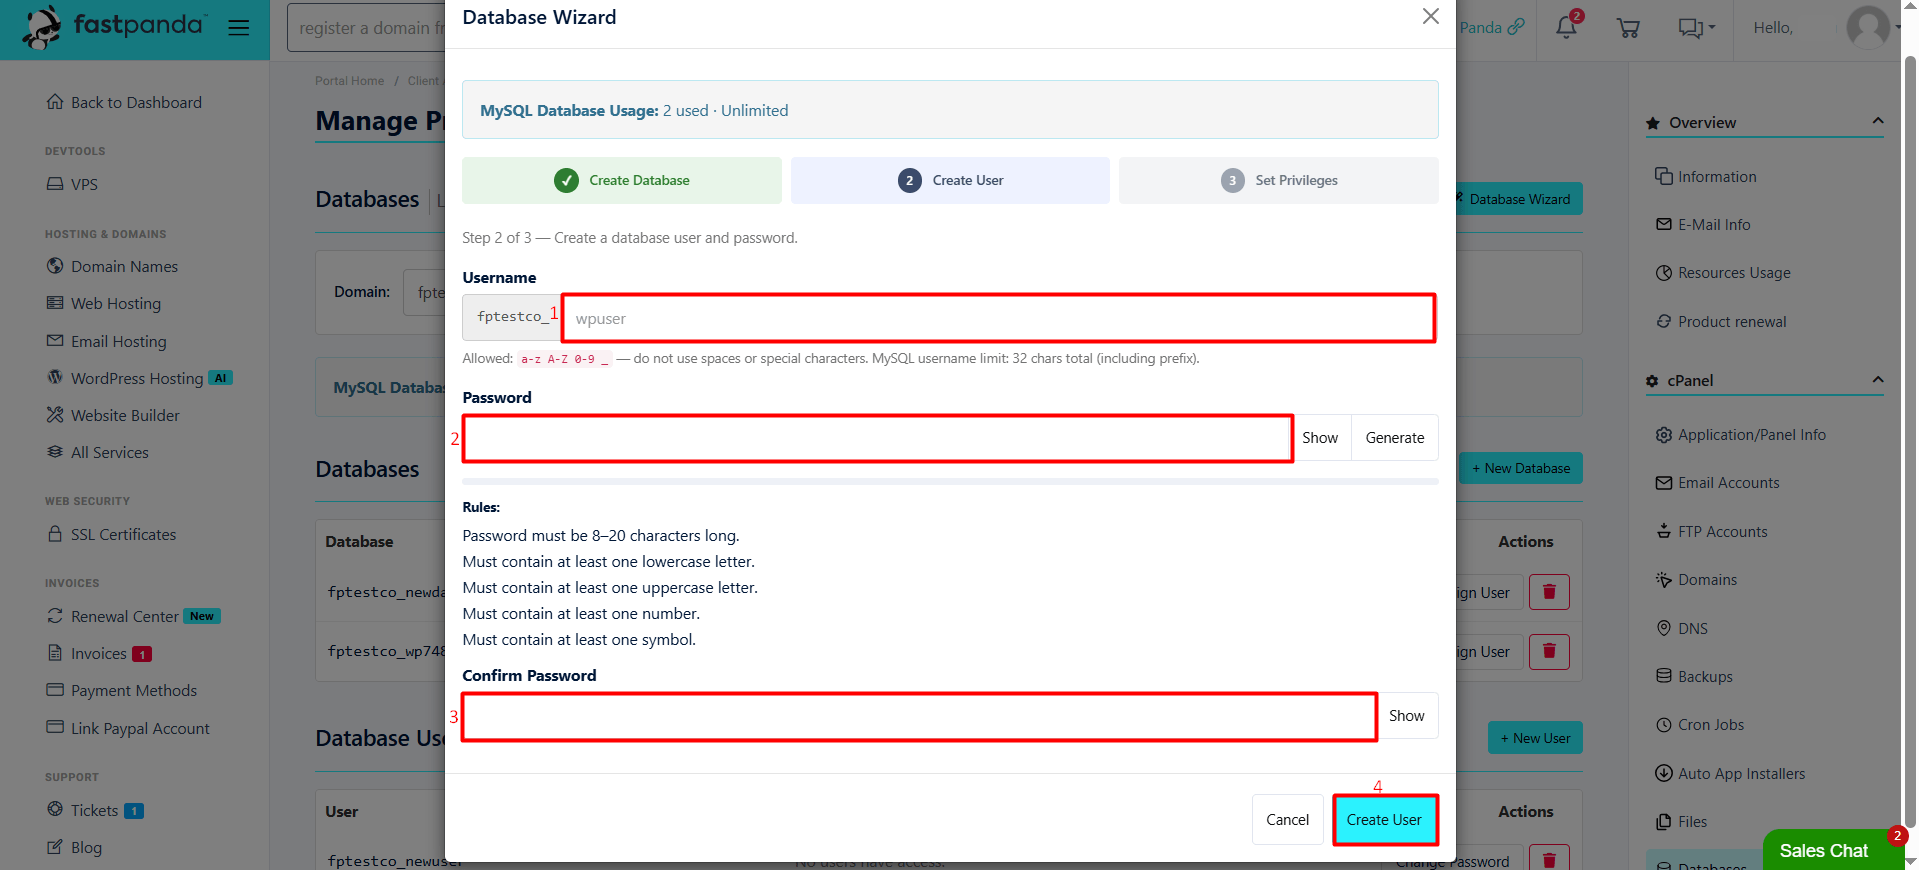
Task: Click the fastpanda logo
Action: [114, 27]
